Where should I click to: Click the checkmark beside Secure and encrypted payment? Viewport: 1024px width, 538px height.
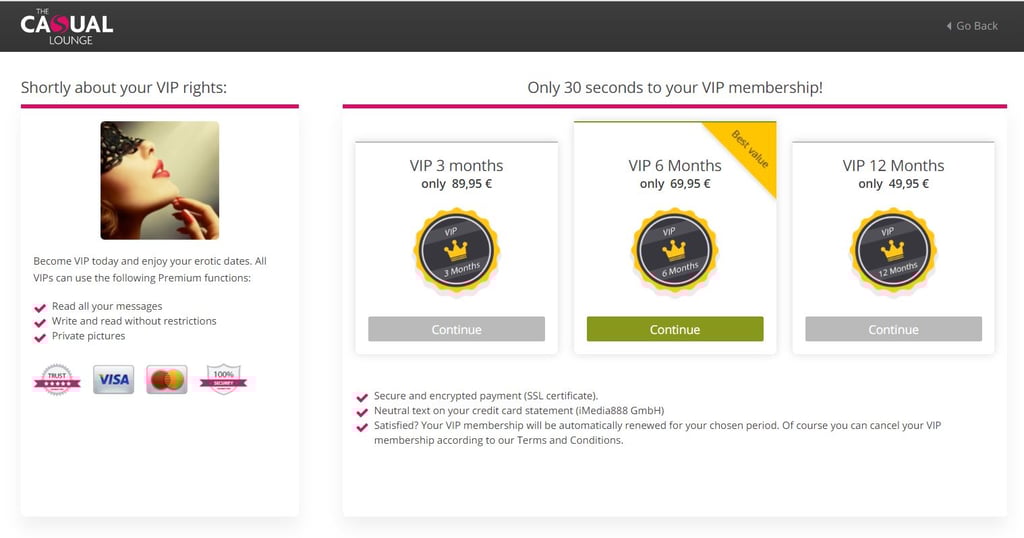pos(361,397)
